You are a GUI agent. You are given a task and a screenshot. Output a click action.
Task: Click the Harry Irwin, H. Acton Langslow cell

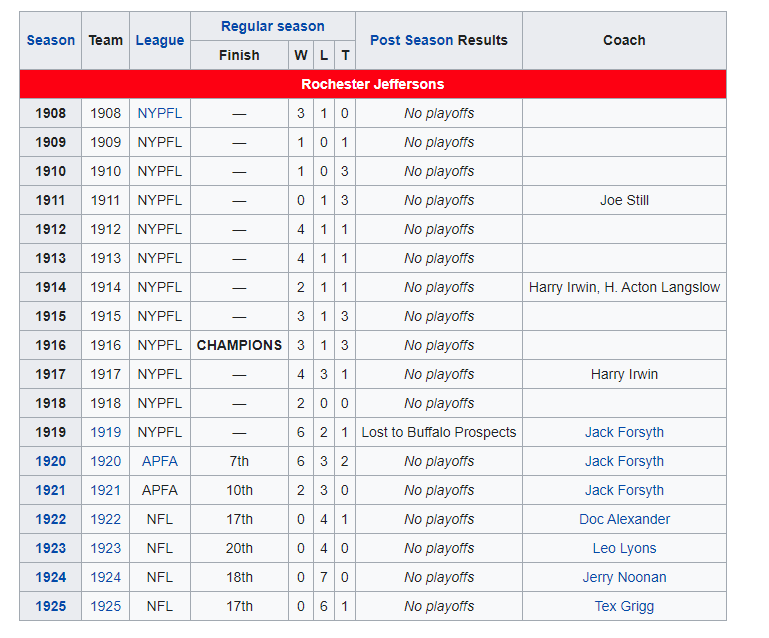[624, 287]
